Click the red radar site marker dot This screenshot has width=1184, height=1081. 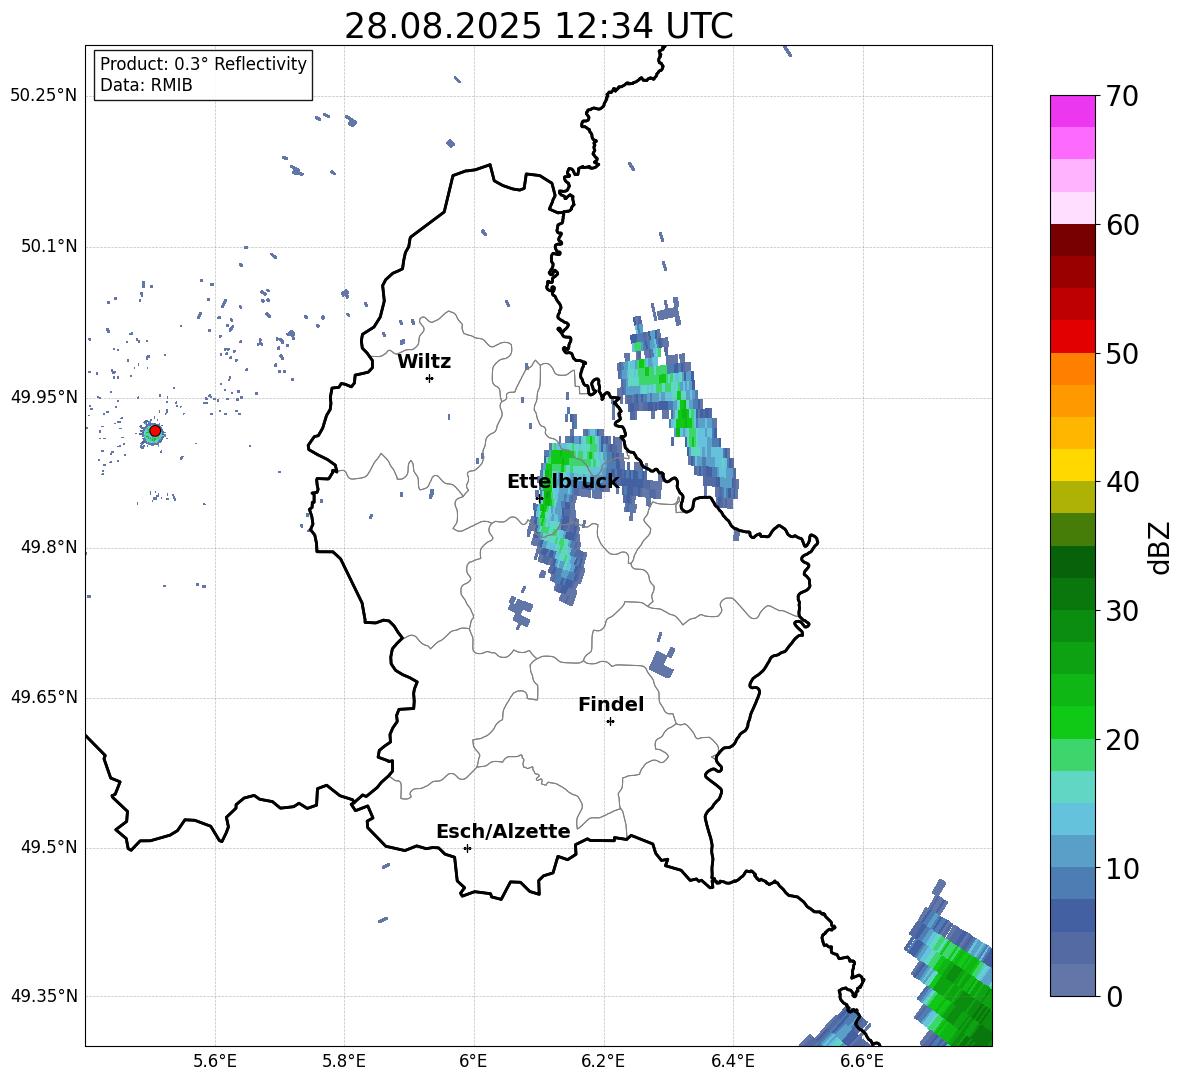coord(155,431)
